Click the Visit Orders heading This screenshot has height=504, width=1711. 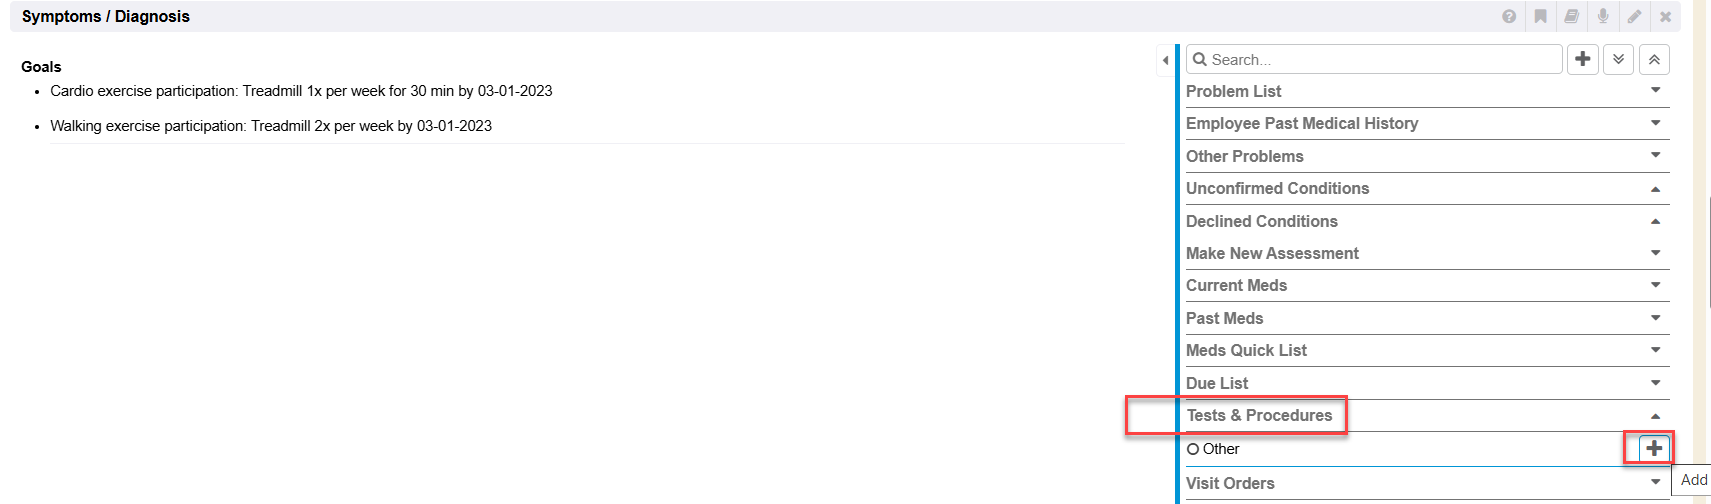click(x=1230, y=483)
